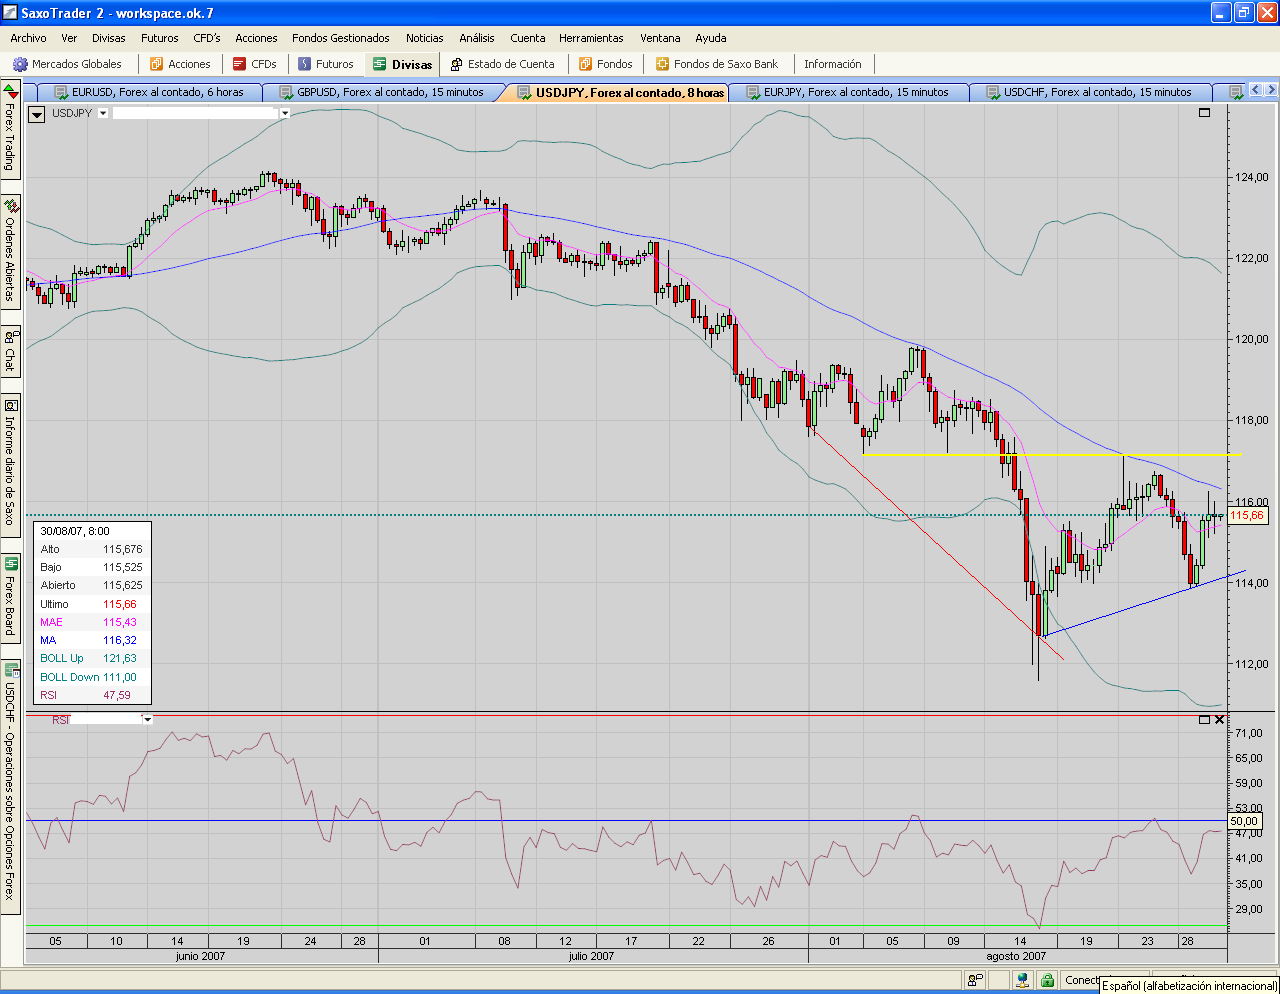Viewport: 1280px width, 994px height.
Task: Open the Análisis menu
Action: coord(477,38)
